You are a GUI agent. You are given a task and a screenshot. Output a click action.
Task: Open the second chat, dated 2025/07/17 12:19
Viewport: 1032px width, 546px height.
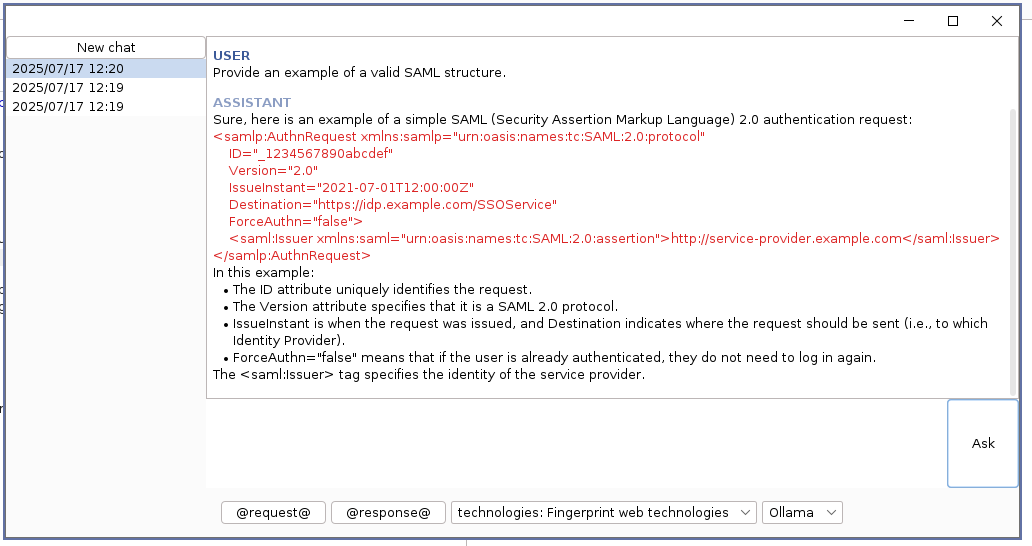106,87
